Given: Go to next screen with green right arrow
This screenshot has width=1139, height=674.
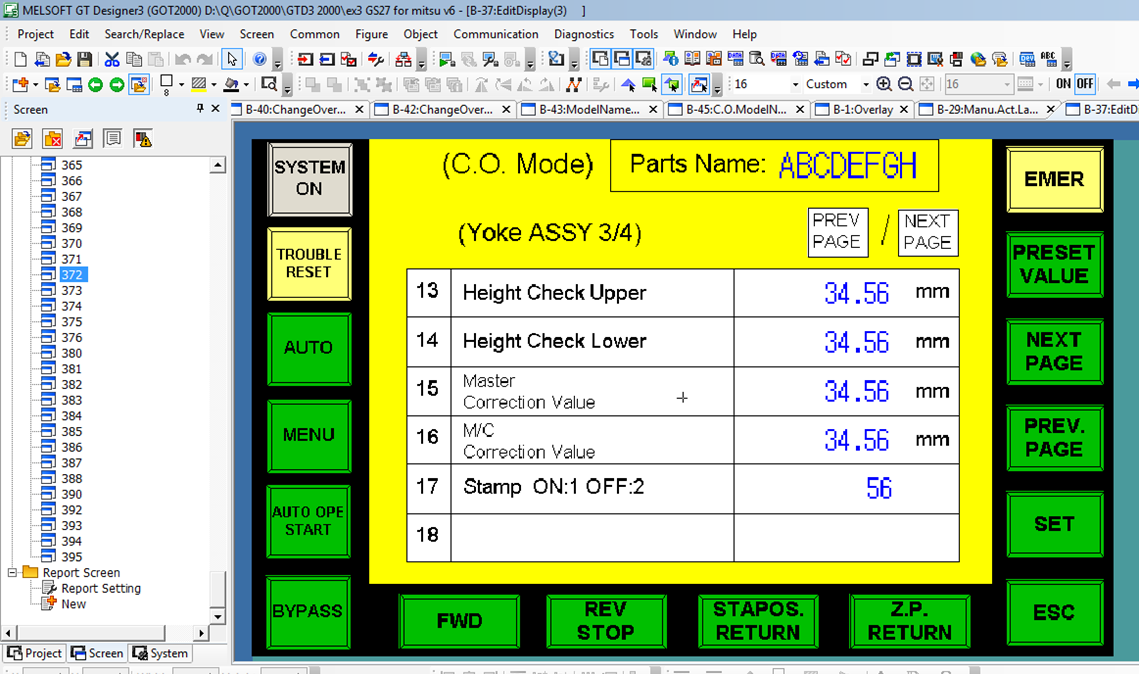Looking at the screenshot, I should click(116, 84).
